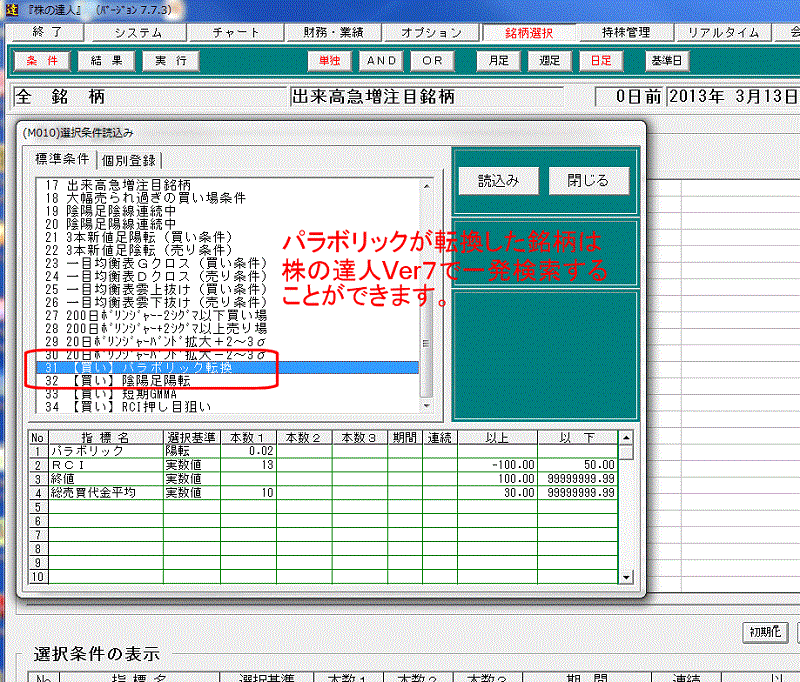Image resolution: width=800 pixels, height=682 pixels.
Task: Click indicator table scroll up arrow
Action: coord(626,438)
